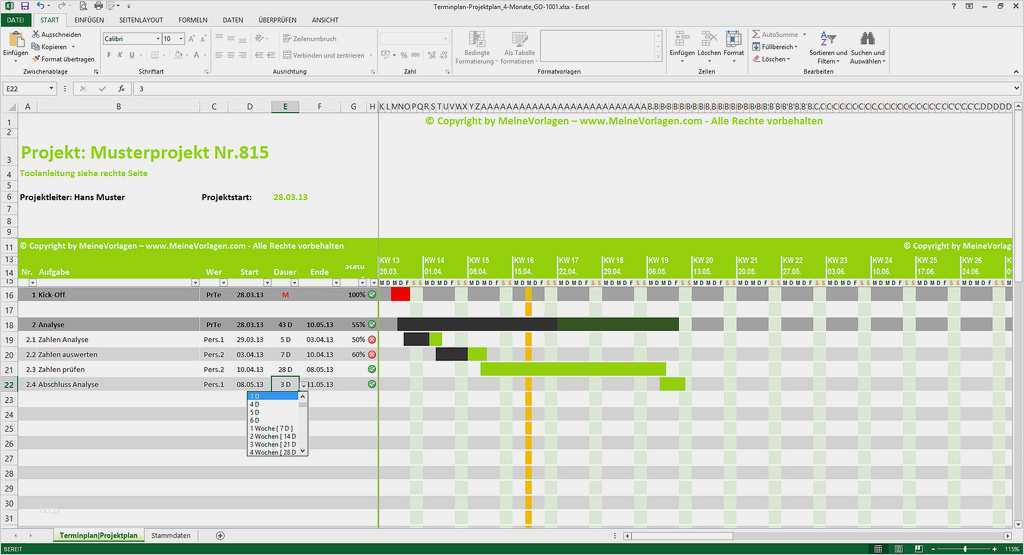Screen dimensions: 1024x555
Task: Toggle bold formatting in Schriftart group
Action: pos(108,55)
